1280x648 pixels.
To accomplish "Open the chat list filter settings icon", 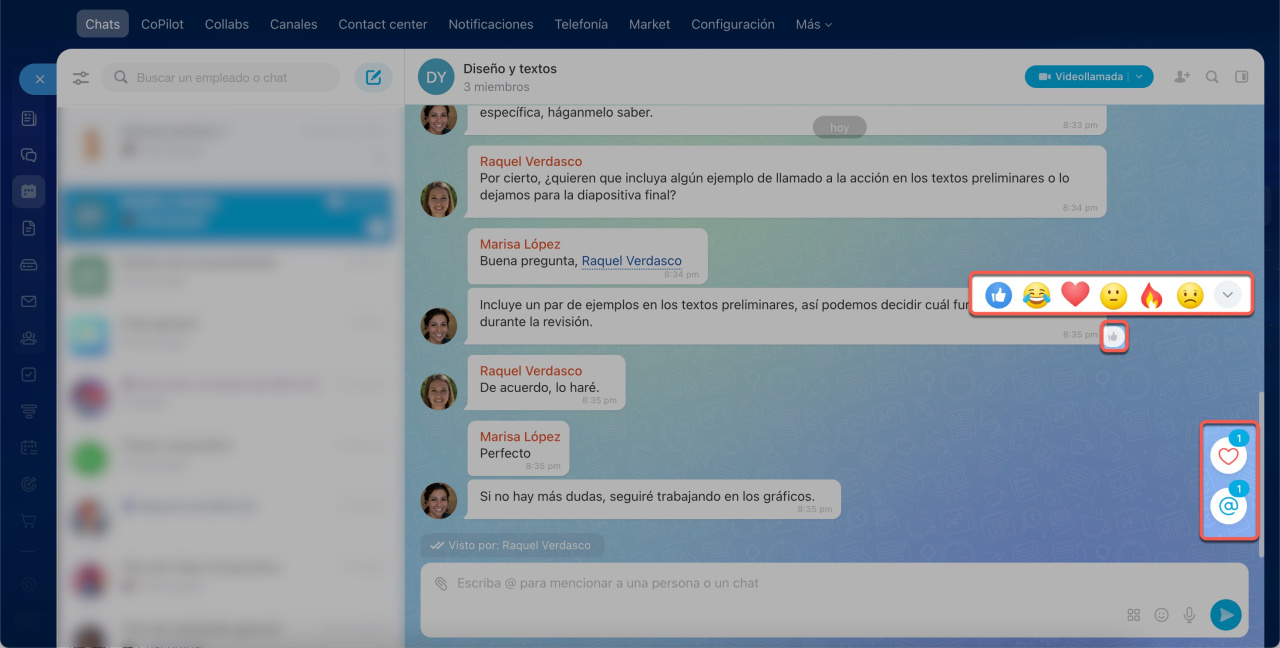I will tap(81, 77).
